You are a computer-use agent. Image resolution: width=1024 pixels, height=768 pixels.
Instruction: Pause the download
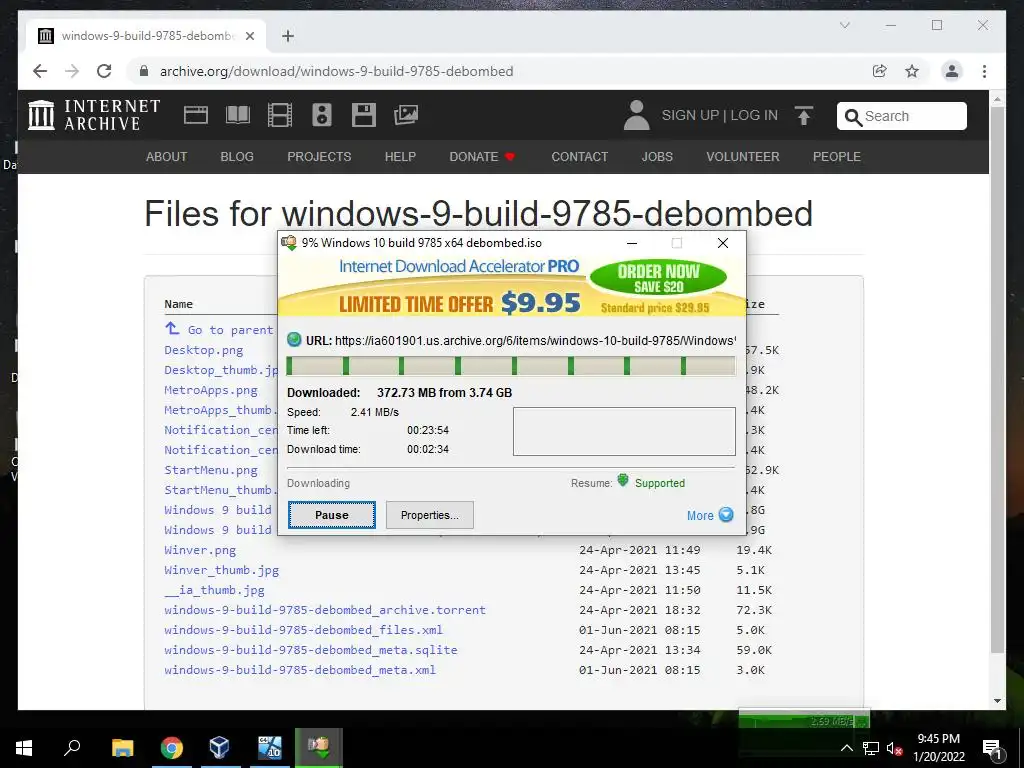pos(332,515)
